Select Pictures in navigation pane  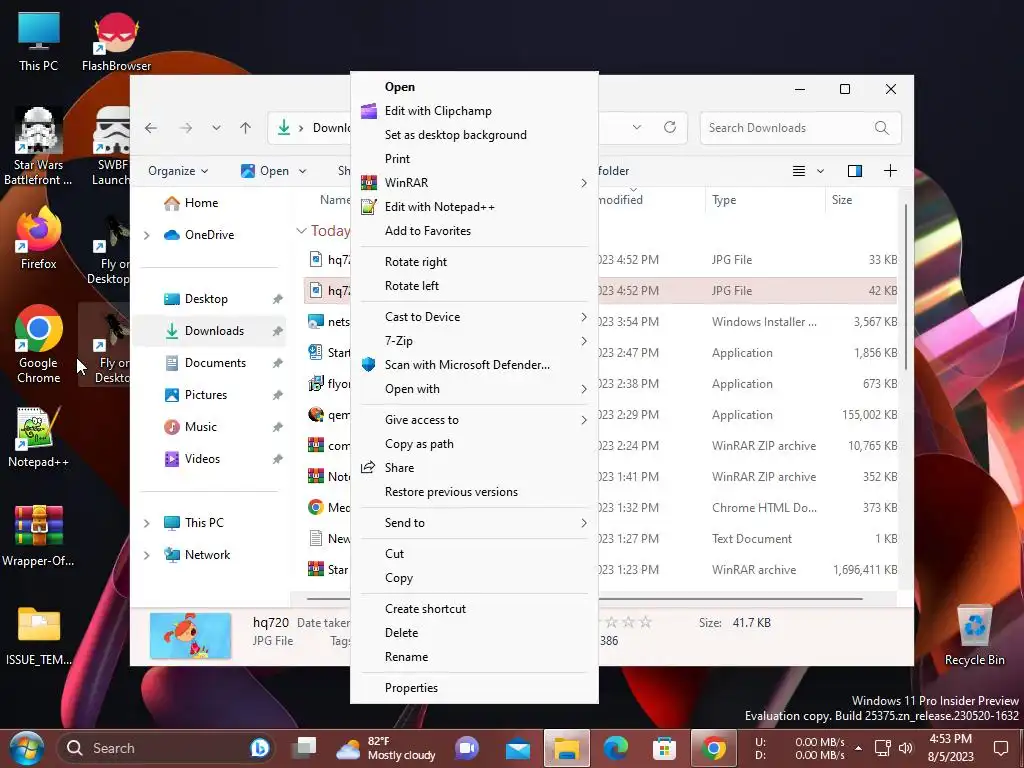click(x=206, y=395)
